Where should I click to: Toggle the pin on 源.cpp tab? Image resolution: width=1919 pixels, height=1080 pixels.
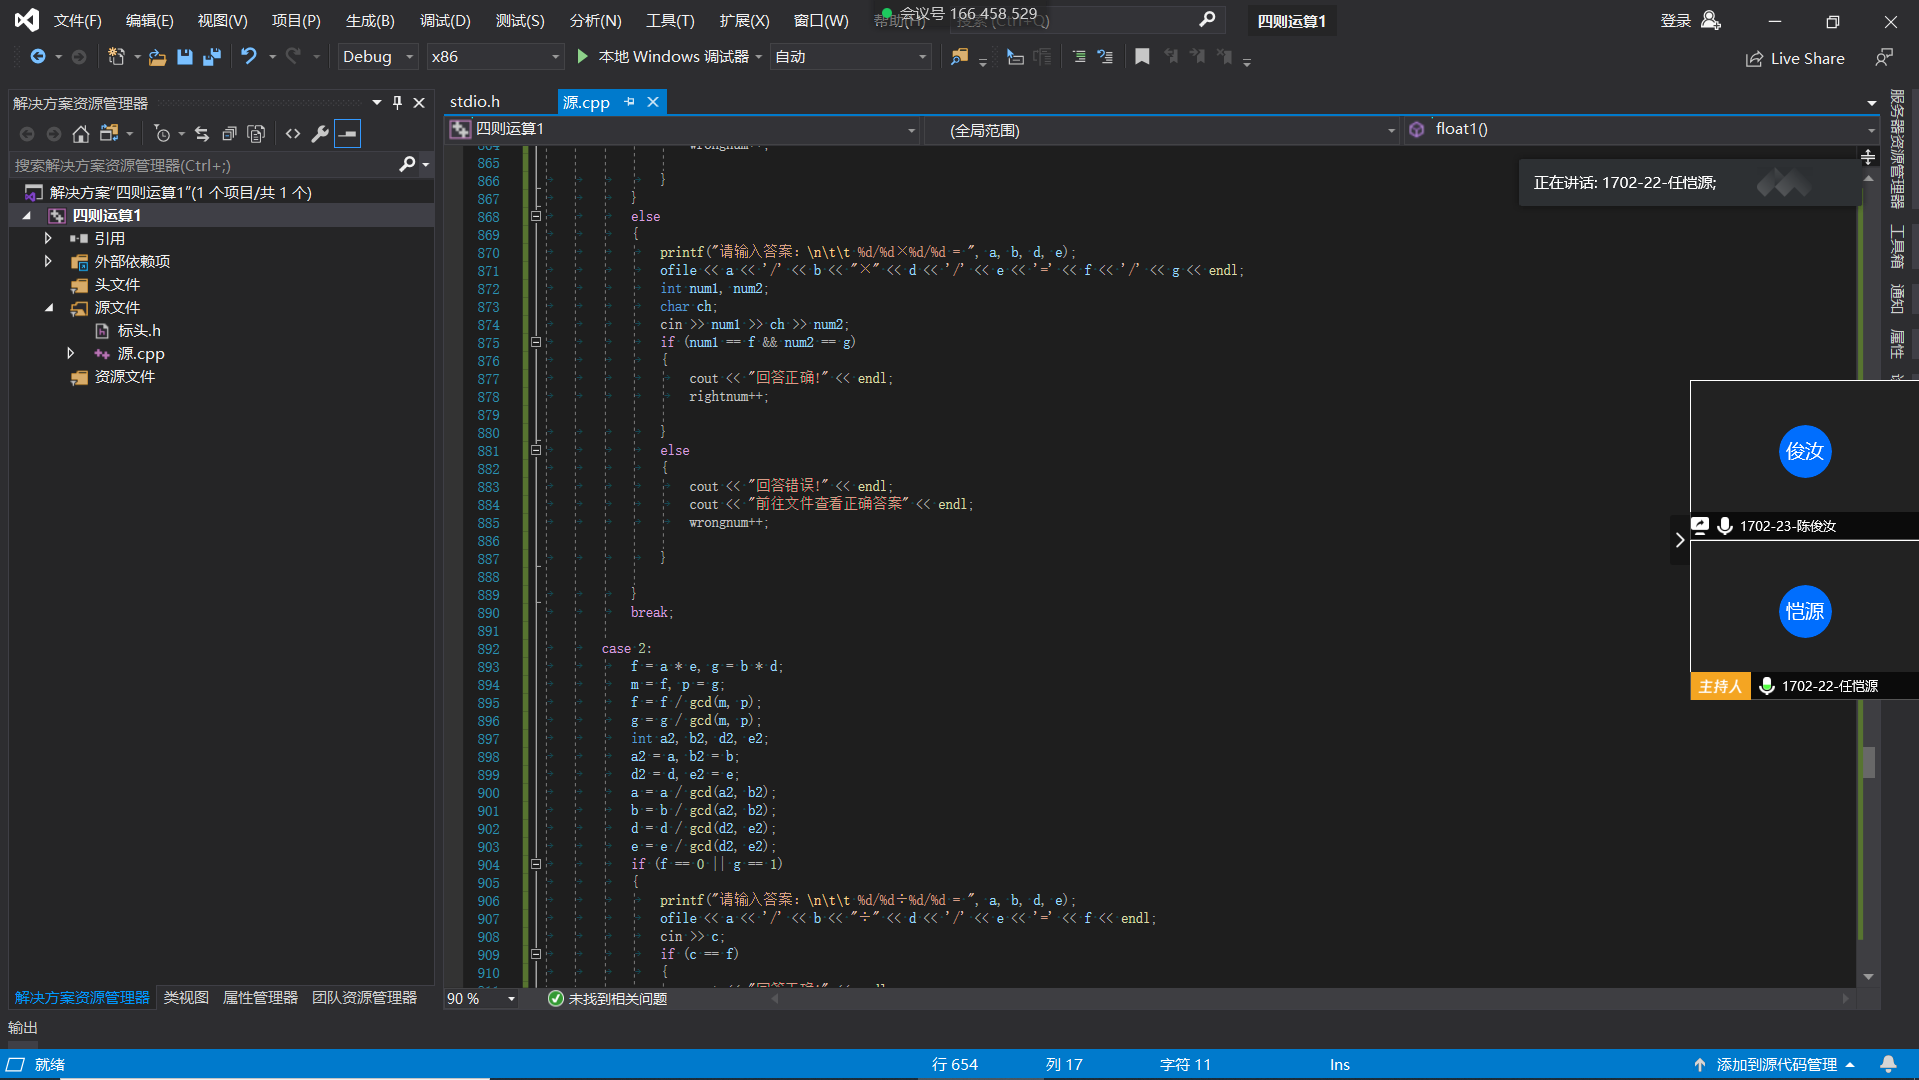(629, 102)
